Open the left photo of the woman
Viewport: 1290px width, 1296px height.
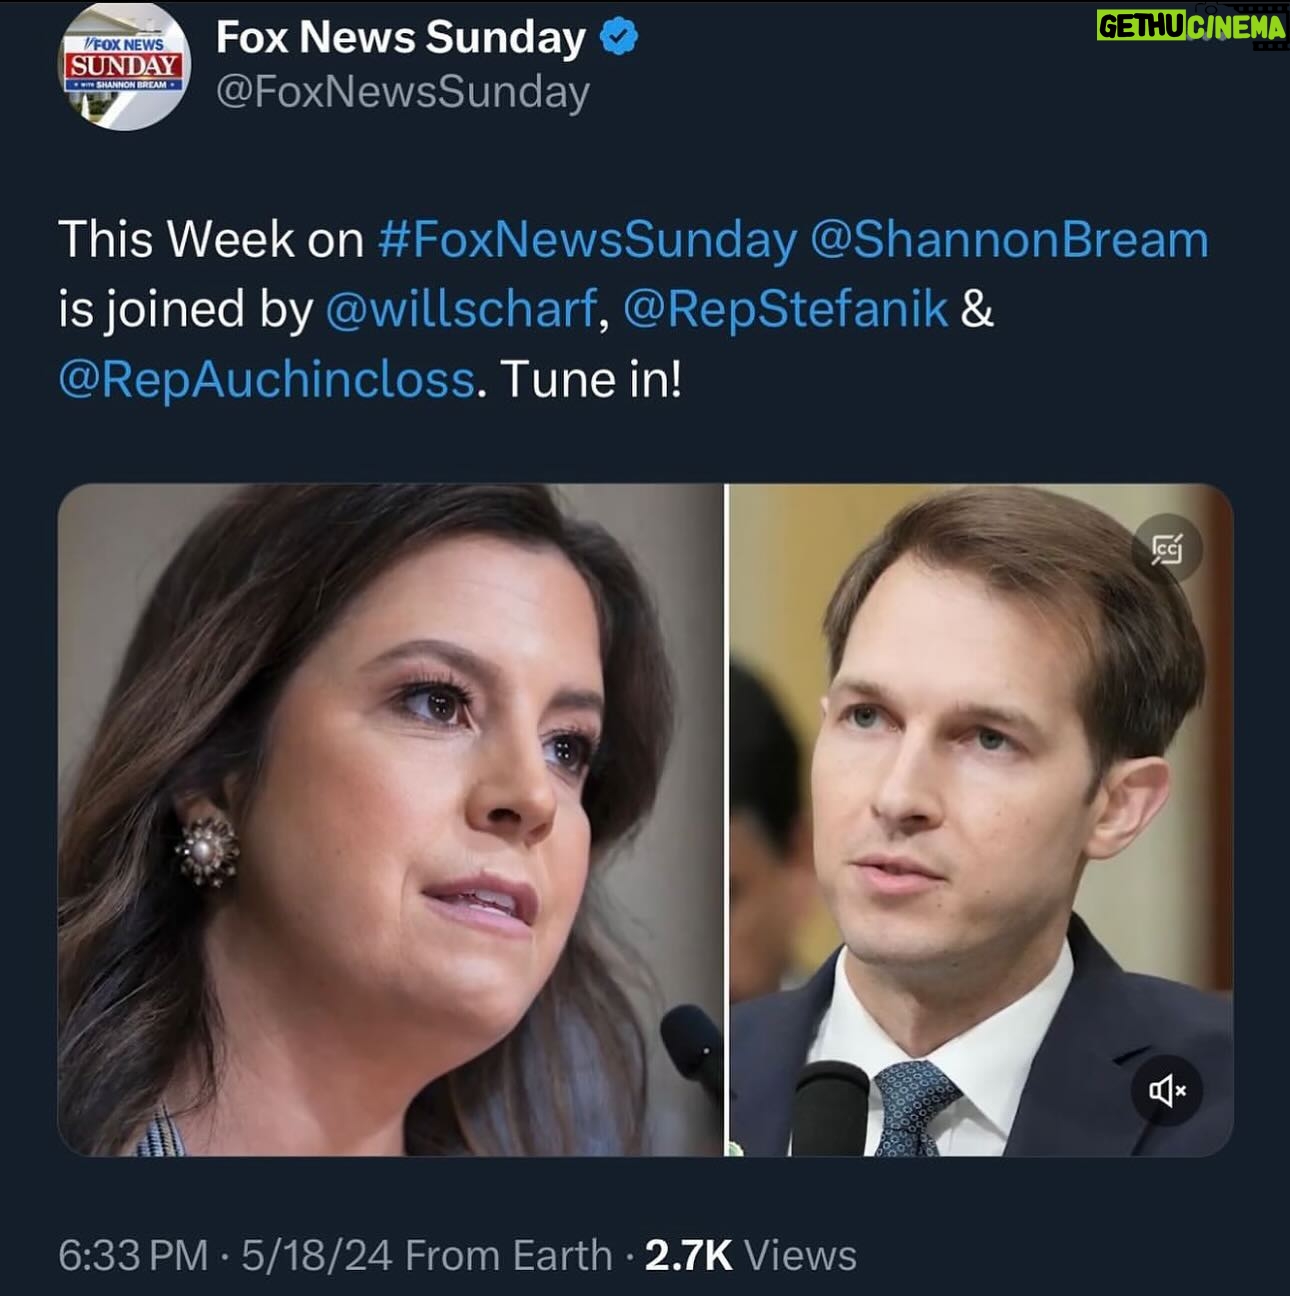coord(390,820)
